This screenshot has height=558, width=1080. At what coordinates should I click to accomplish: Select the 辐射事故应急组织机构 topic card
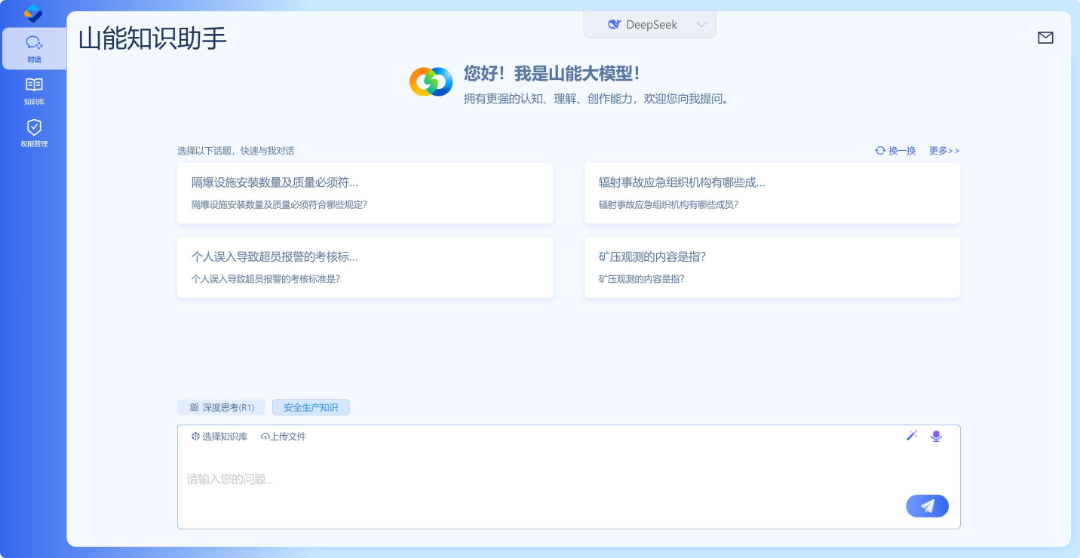[772, 194]
